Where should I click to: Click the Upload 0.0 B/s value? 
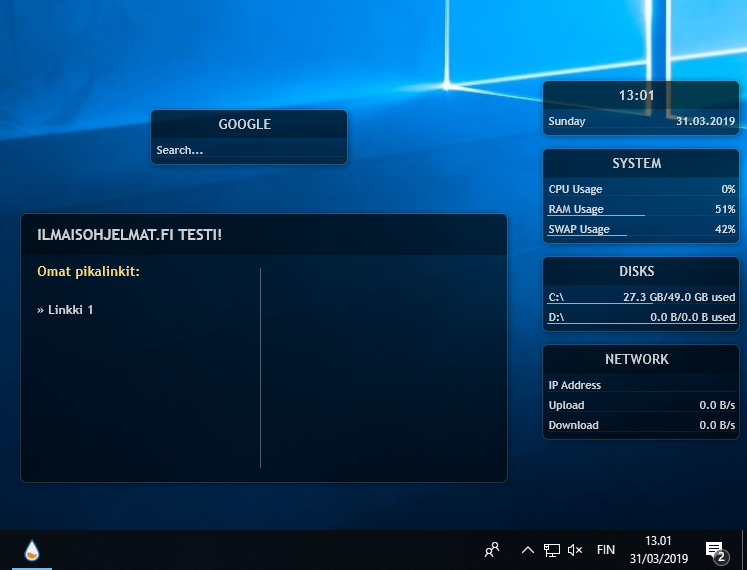tap(717, 405)
